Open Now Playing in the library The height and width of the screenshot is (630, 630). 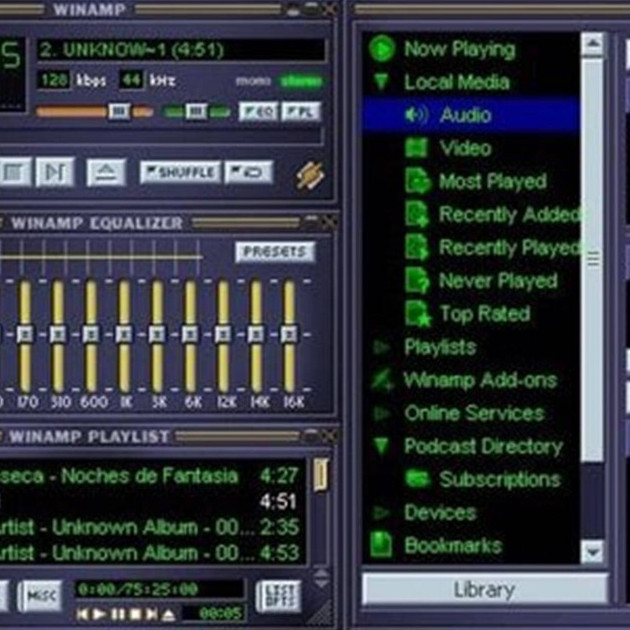pyautogui.click(x=459, y=49)
